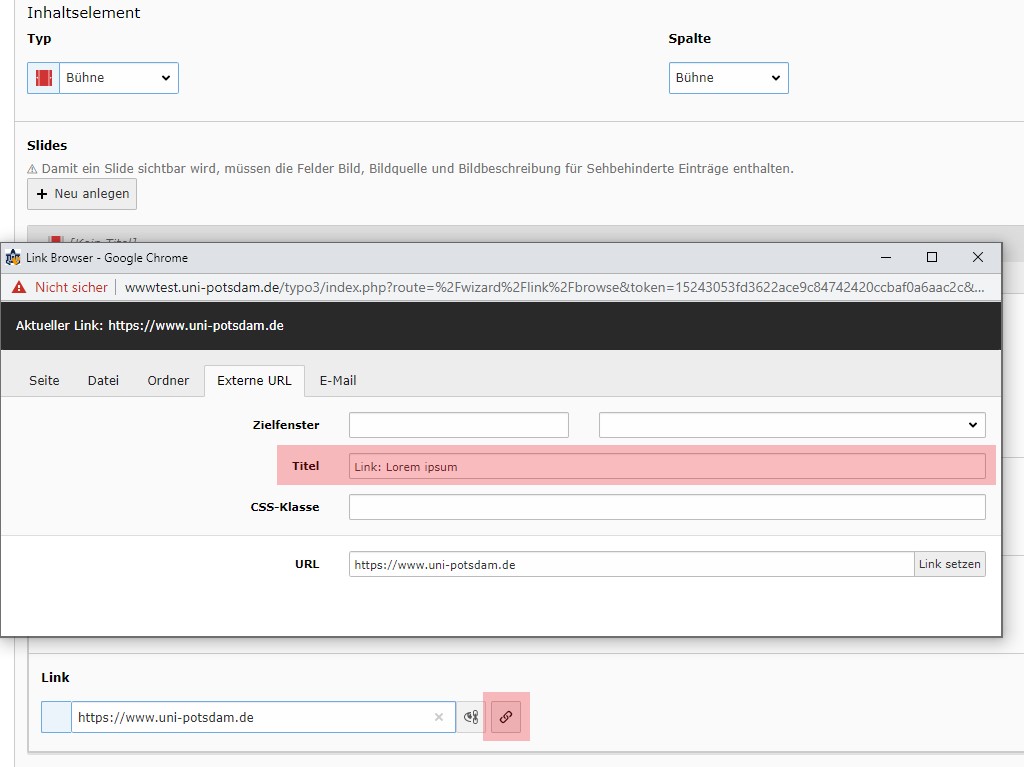Viewport: 1024px width, 767px height.
Task: Focus the CSS-Klasse text field
Action: coord(667,507)
